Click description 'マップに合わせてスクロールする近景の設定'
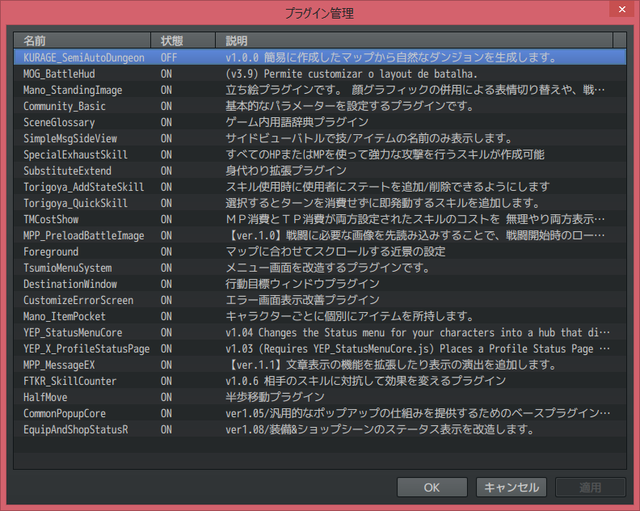 336,252
